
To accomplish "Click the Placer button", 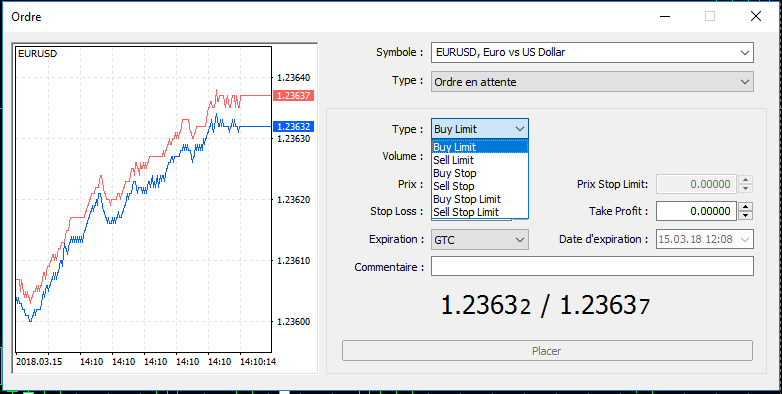I will click(x=547, y=351).
